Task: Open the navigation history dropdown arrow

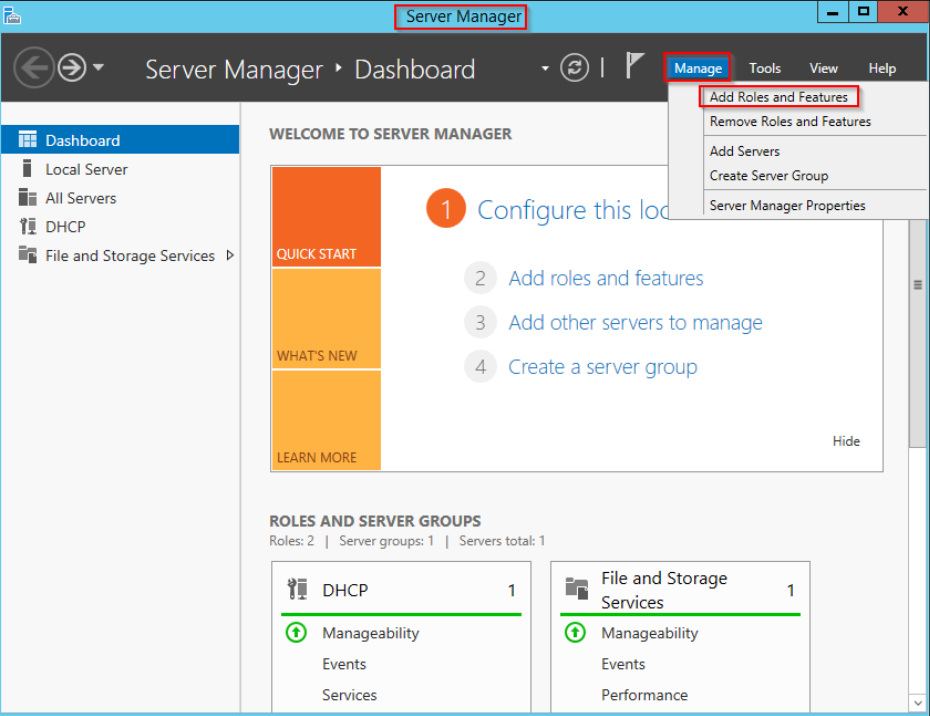Action: pyautogui.click(x=98, y=67)
